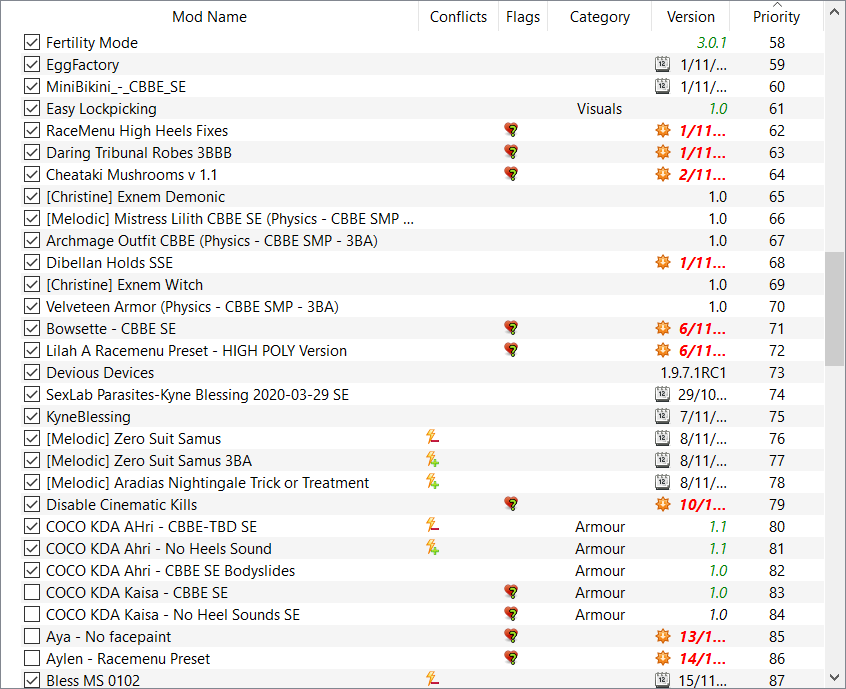Click the heart flag icon for RaceMenu High Heels Fixes
846x689 pixels.
point(511,130)
